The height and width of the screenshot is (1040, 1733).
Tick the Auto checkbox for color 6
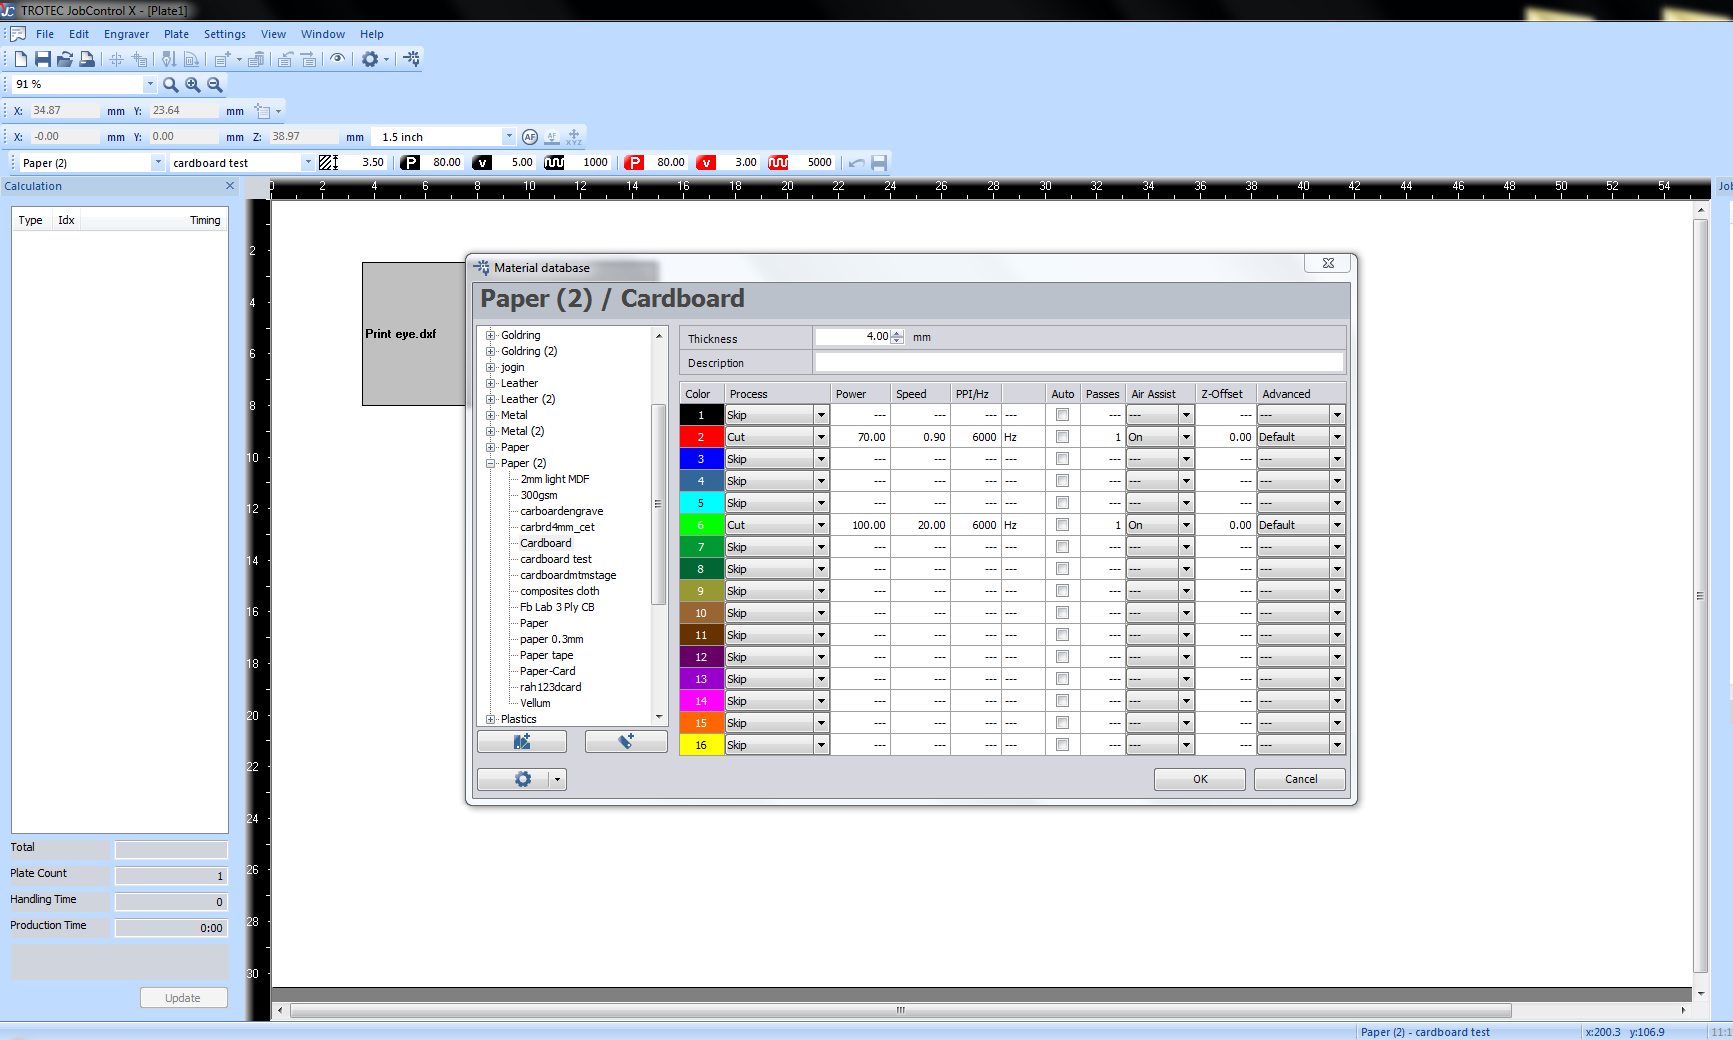coord(1062,525)
